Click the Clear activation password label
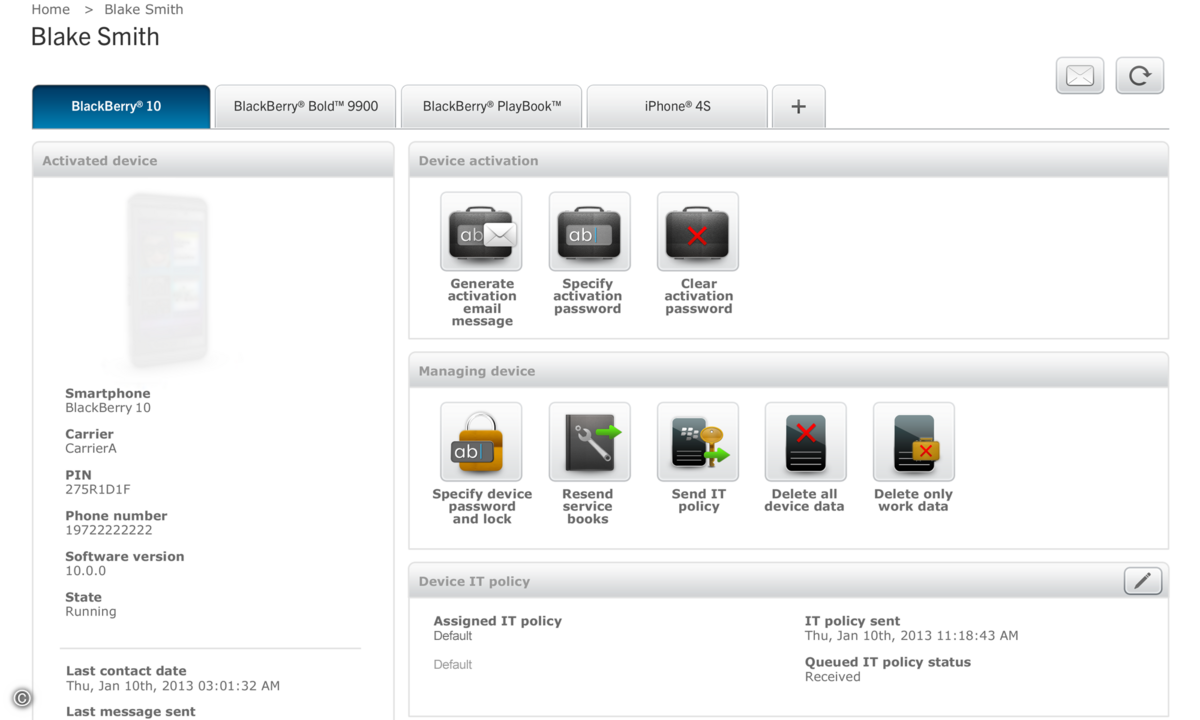Image resolution: width=1200 pixels, height=720 pixels. point(699,296)
